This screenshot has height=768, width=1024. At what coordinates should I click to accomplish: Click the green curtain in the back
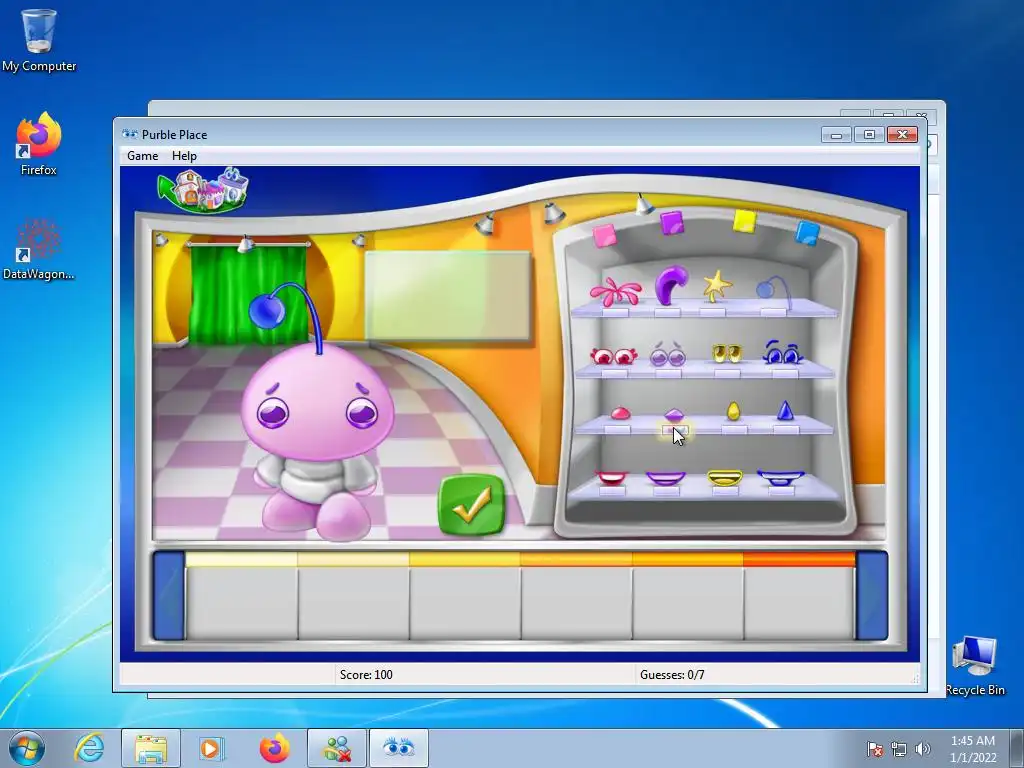(248, 294)
